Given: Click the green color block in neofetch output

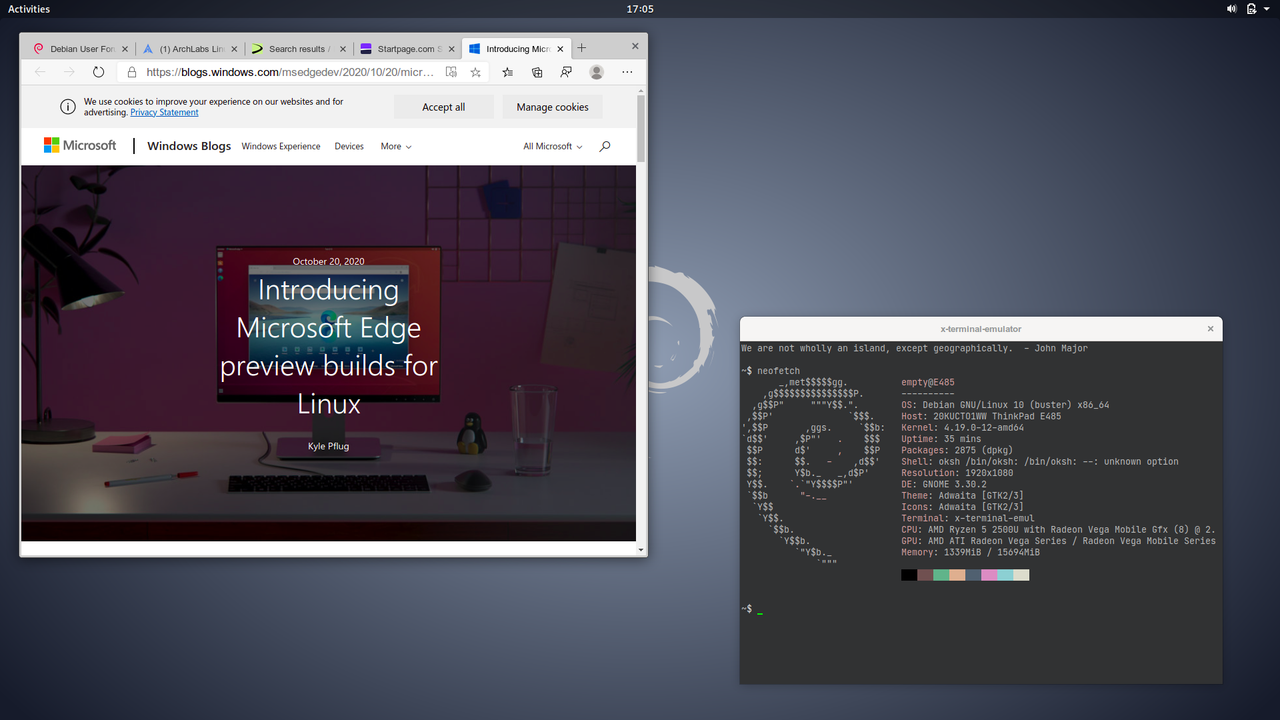Looking at the screenshot, I should click(941, 575).
